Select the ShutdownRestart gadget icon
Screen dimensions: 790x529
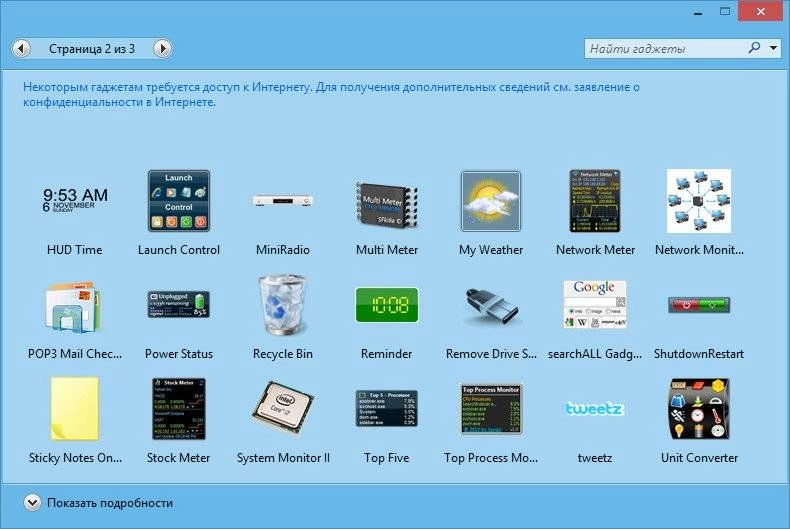699,304
